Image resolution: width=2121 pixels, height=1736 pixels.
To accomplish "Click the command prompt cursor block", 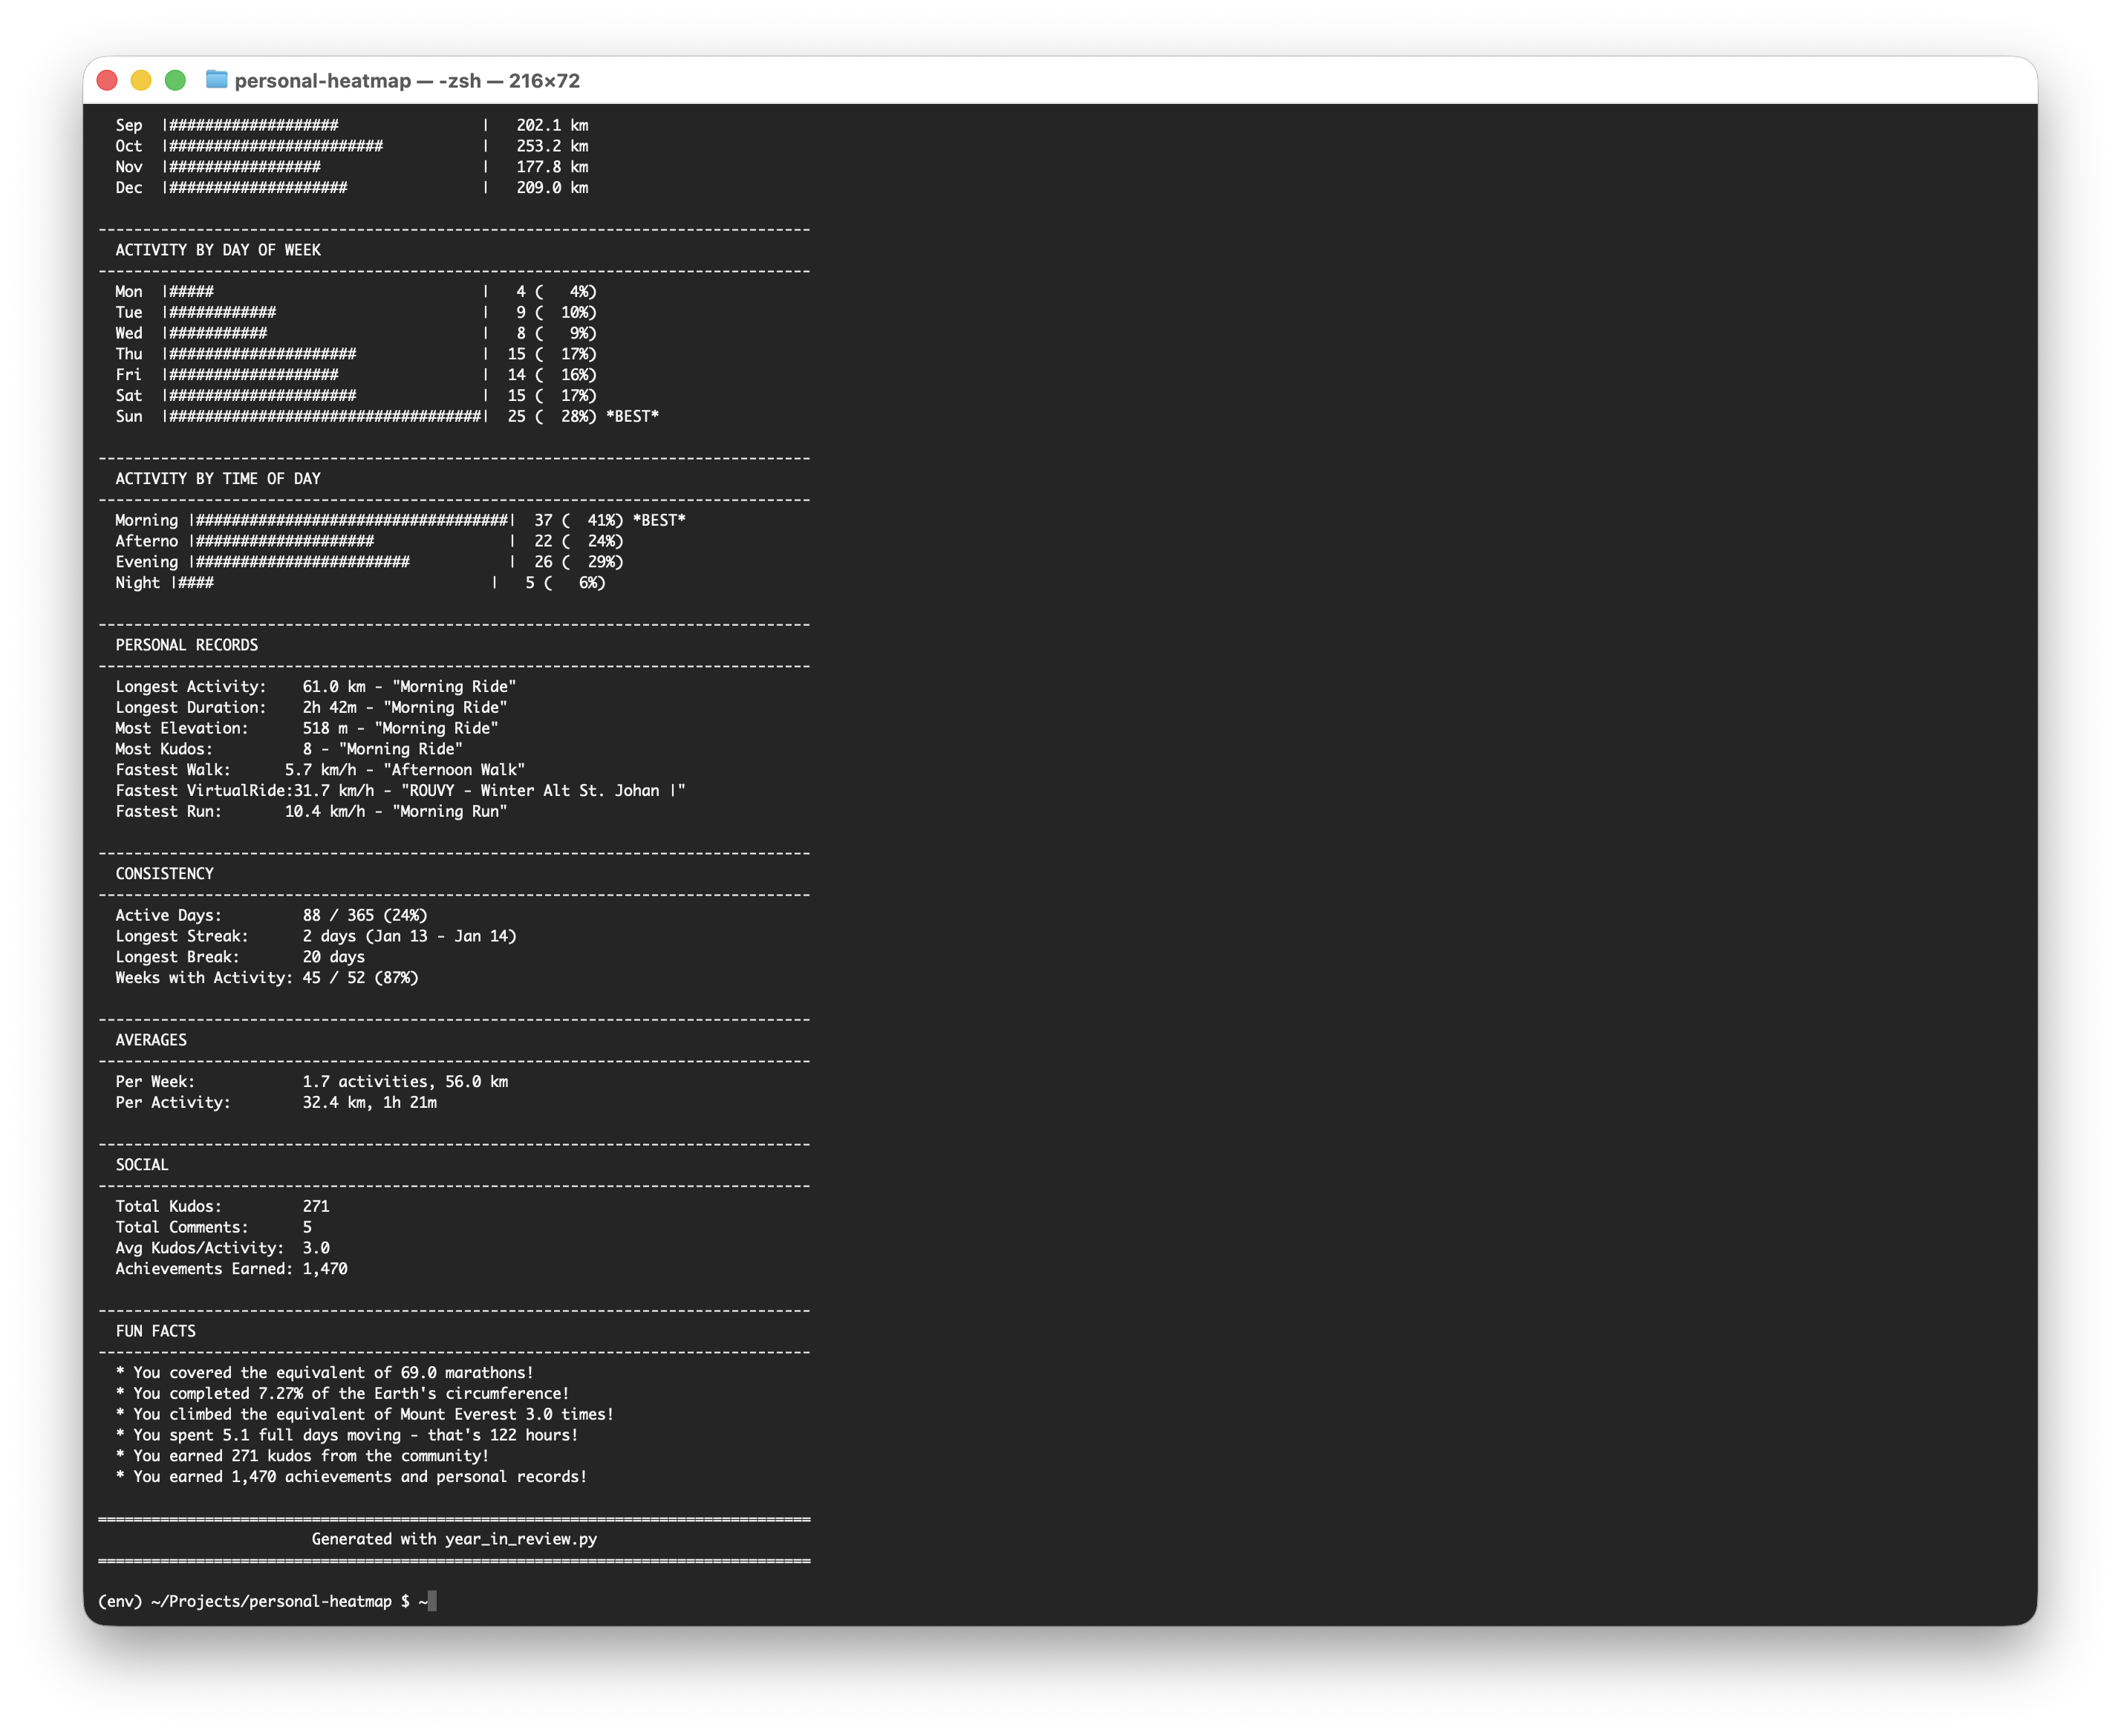I will click(432, 1601).
